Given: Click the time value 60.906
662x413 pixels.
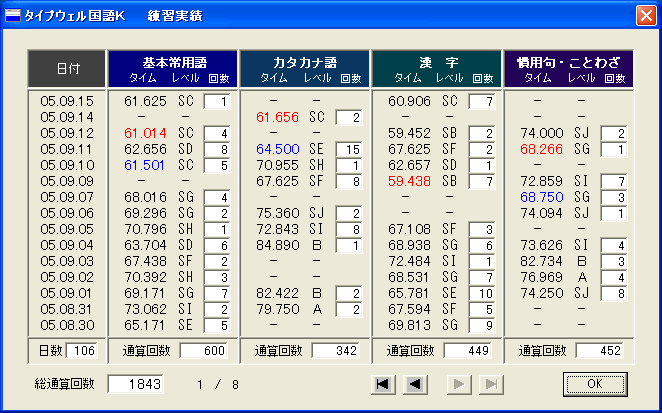Looking at the screenshot, I should click(x=410, y=101).
